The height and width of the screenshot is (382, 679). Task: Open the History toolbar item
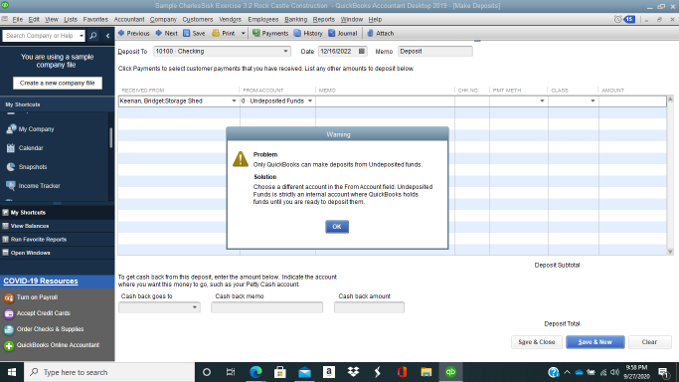[308, 33]
